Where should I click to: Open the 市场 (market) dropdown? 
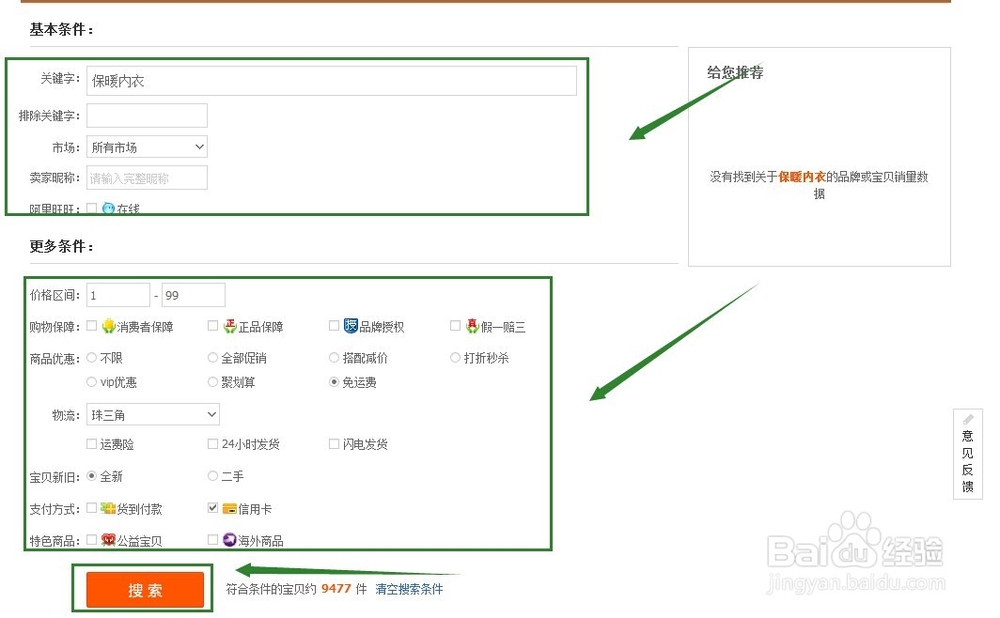click(x=146, y=146)
